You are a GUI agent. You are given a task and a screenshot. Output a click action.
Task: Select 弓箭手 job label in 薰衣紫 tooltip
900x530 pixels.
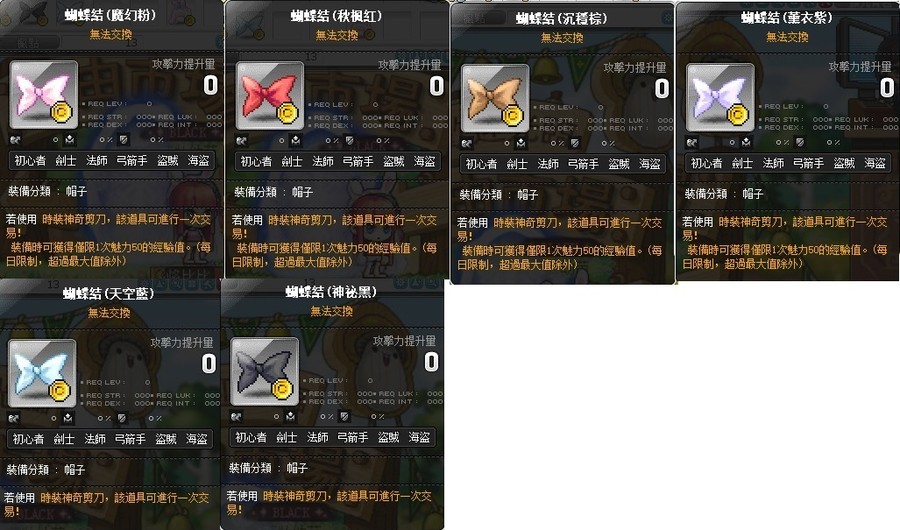(808, 163)
